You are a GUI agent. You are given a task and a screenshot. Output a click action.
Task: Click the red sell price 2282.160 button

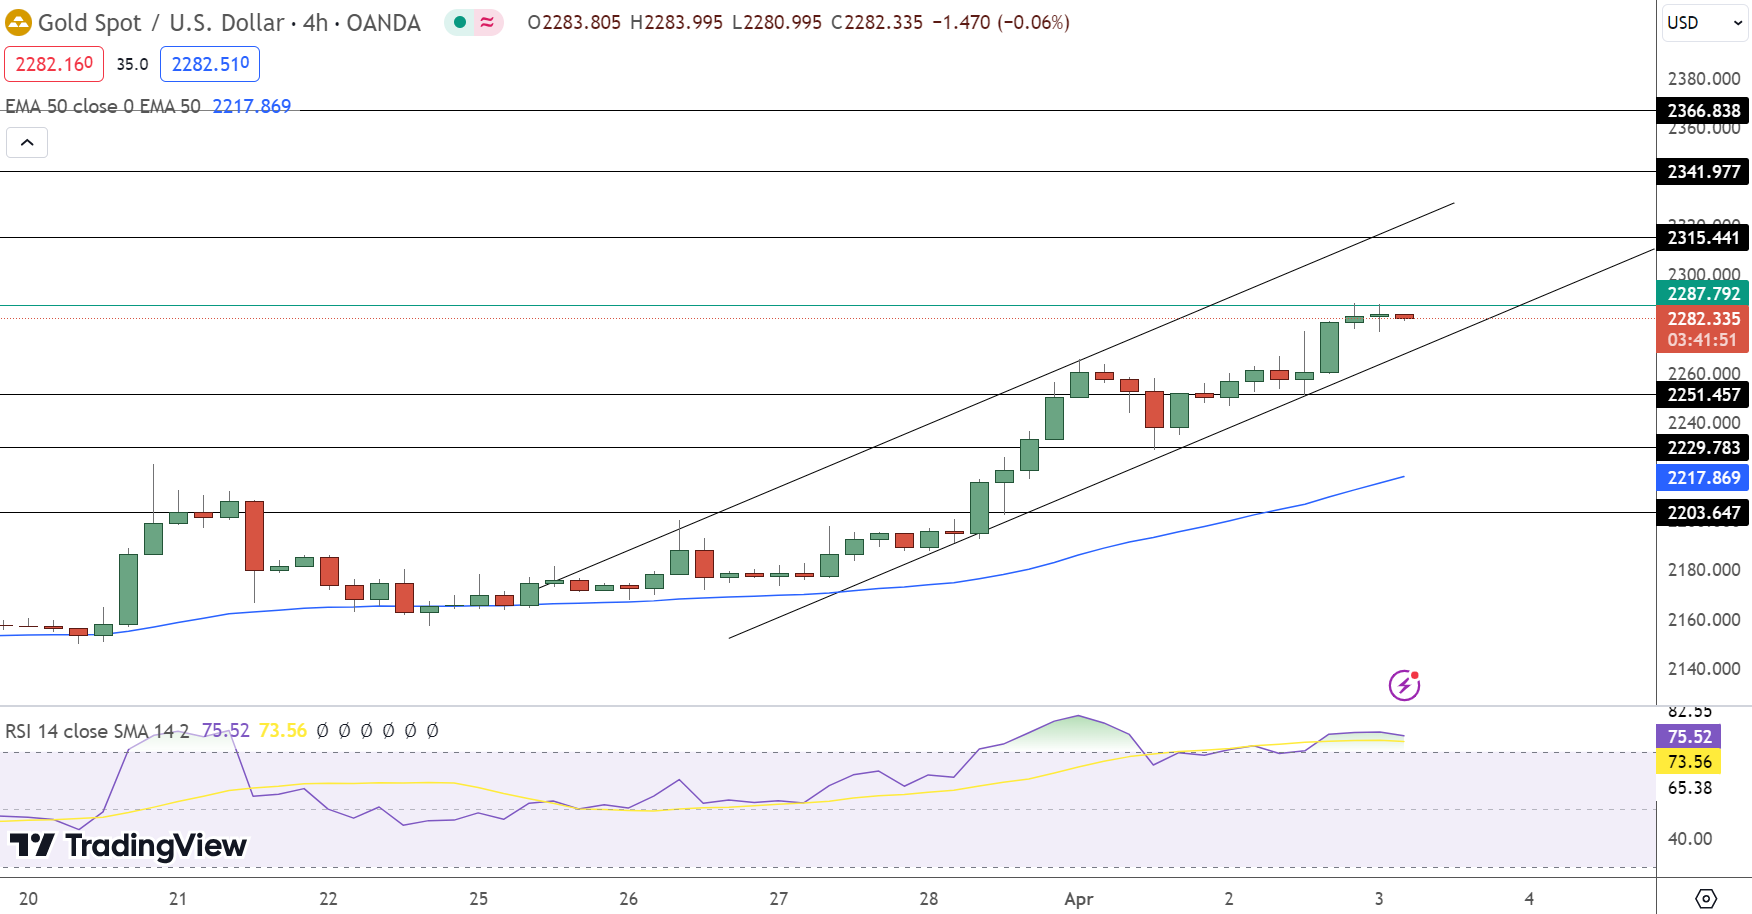[x=54, y=64]
